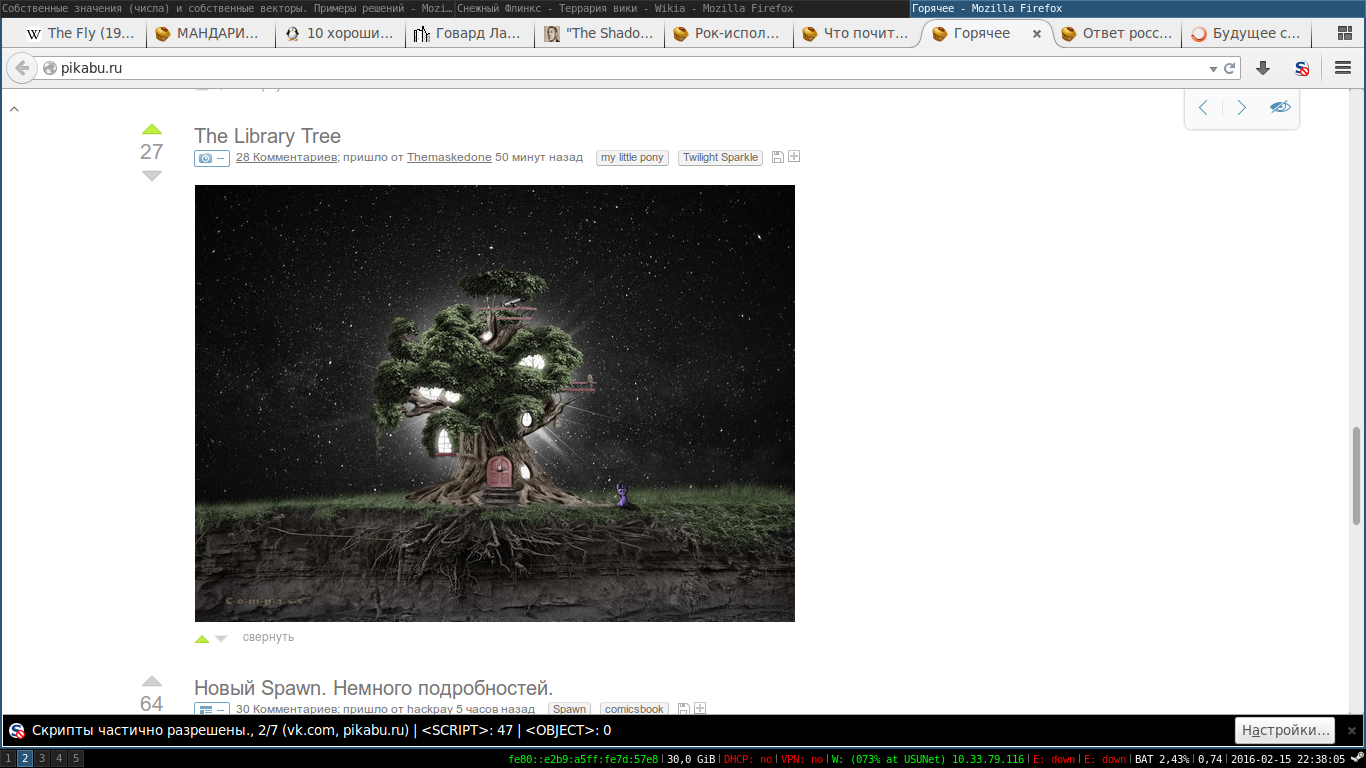This screenshot has height=768, width=1366.
Task: Select the Spawn tag
Action: click(x=569, y=709)
